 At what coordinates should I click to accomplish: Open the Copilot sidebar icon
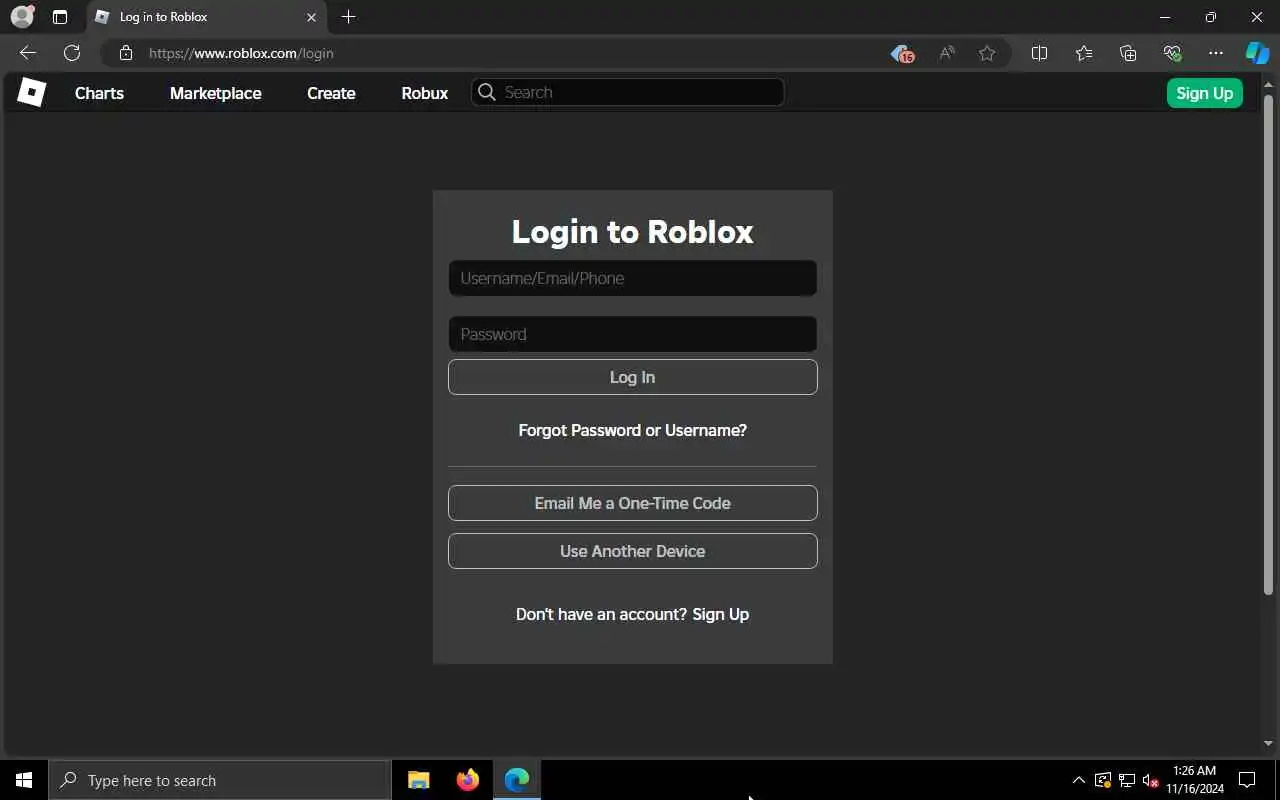pos(1257,53)
